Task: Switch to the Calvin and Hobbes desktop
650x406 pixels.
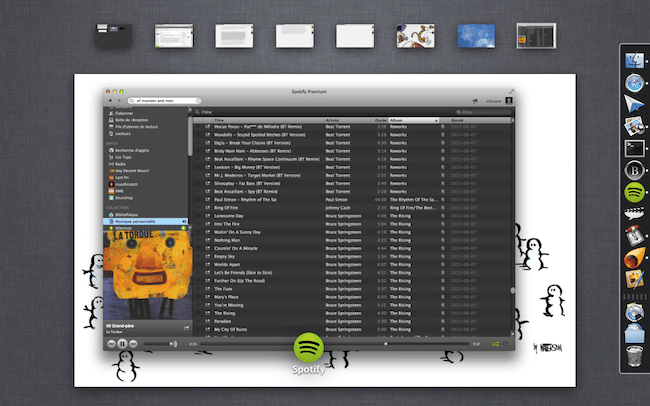Action: (416, 36)
